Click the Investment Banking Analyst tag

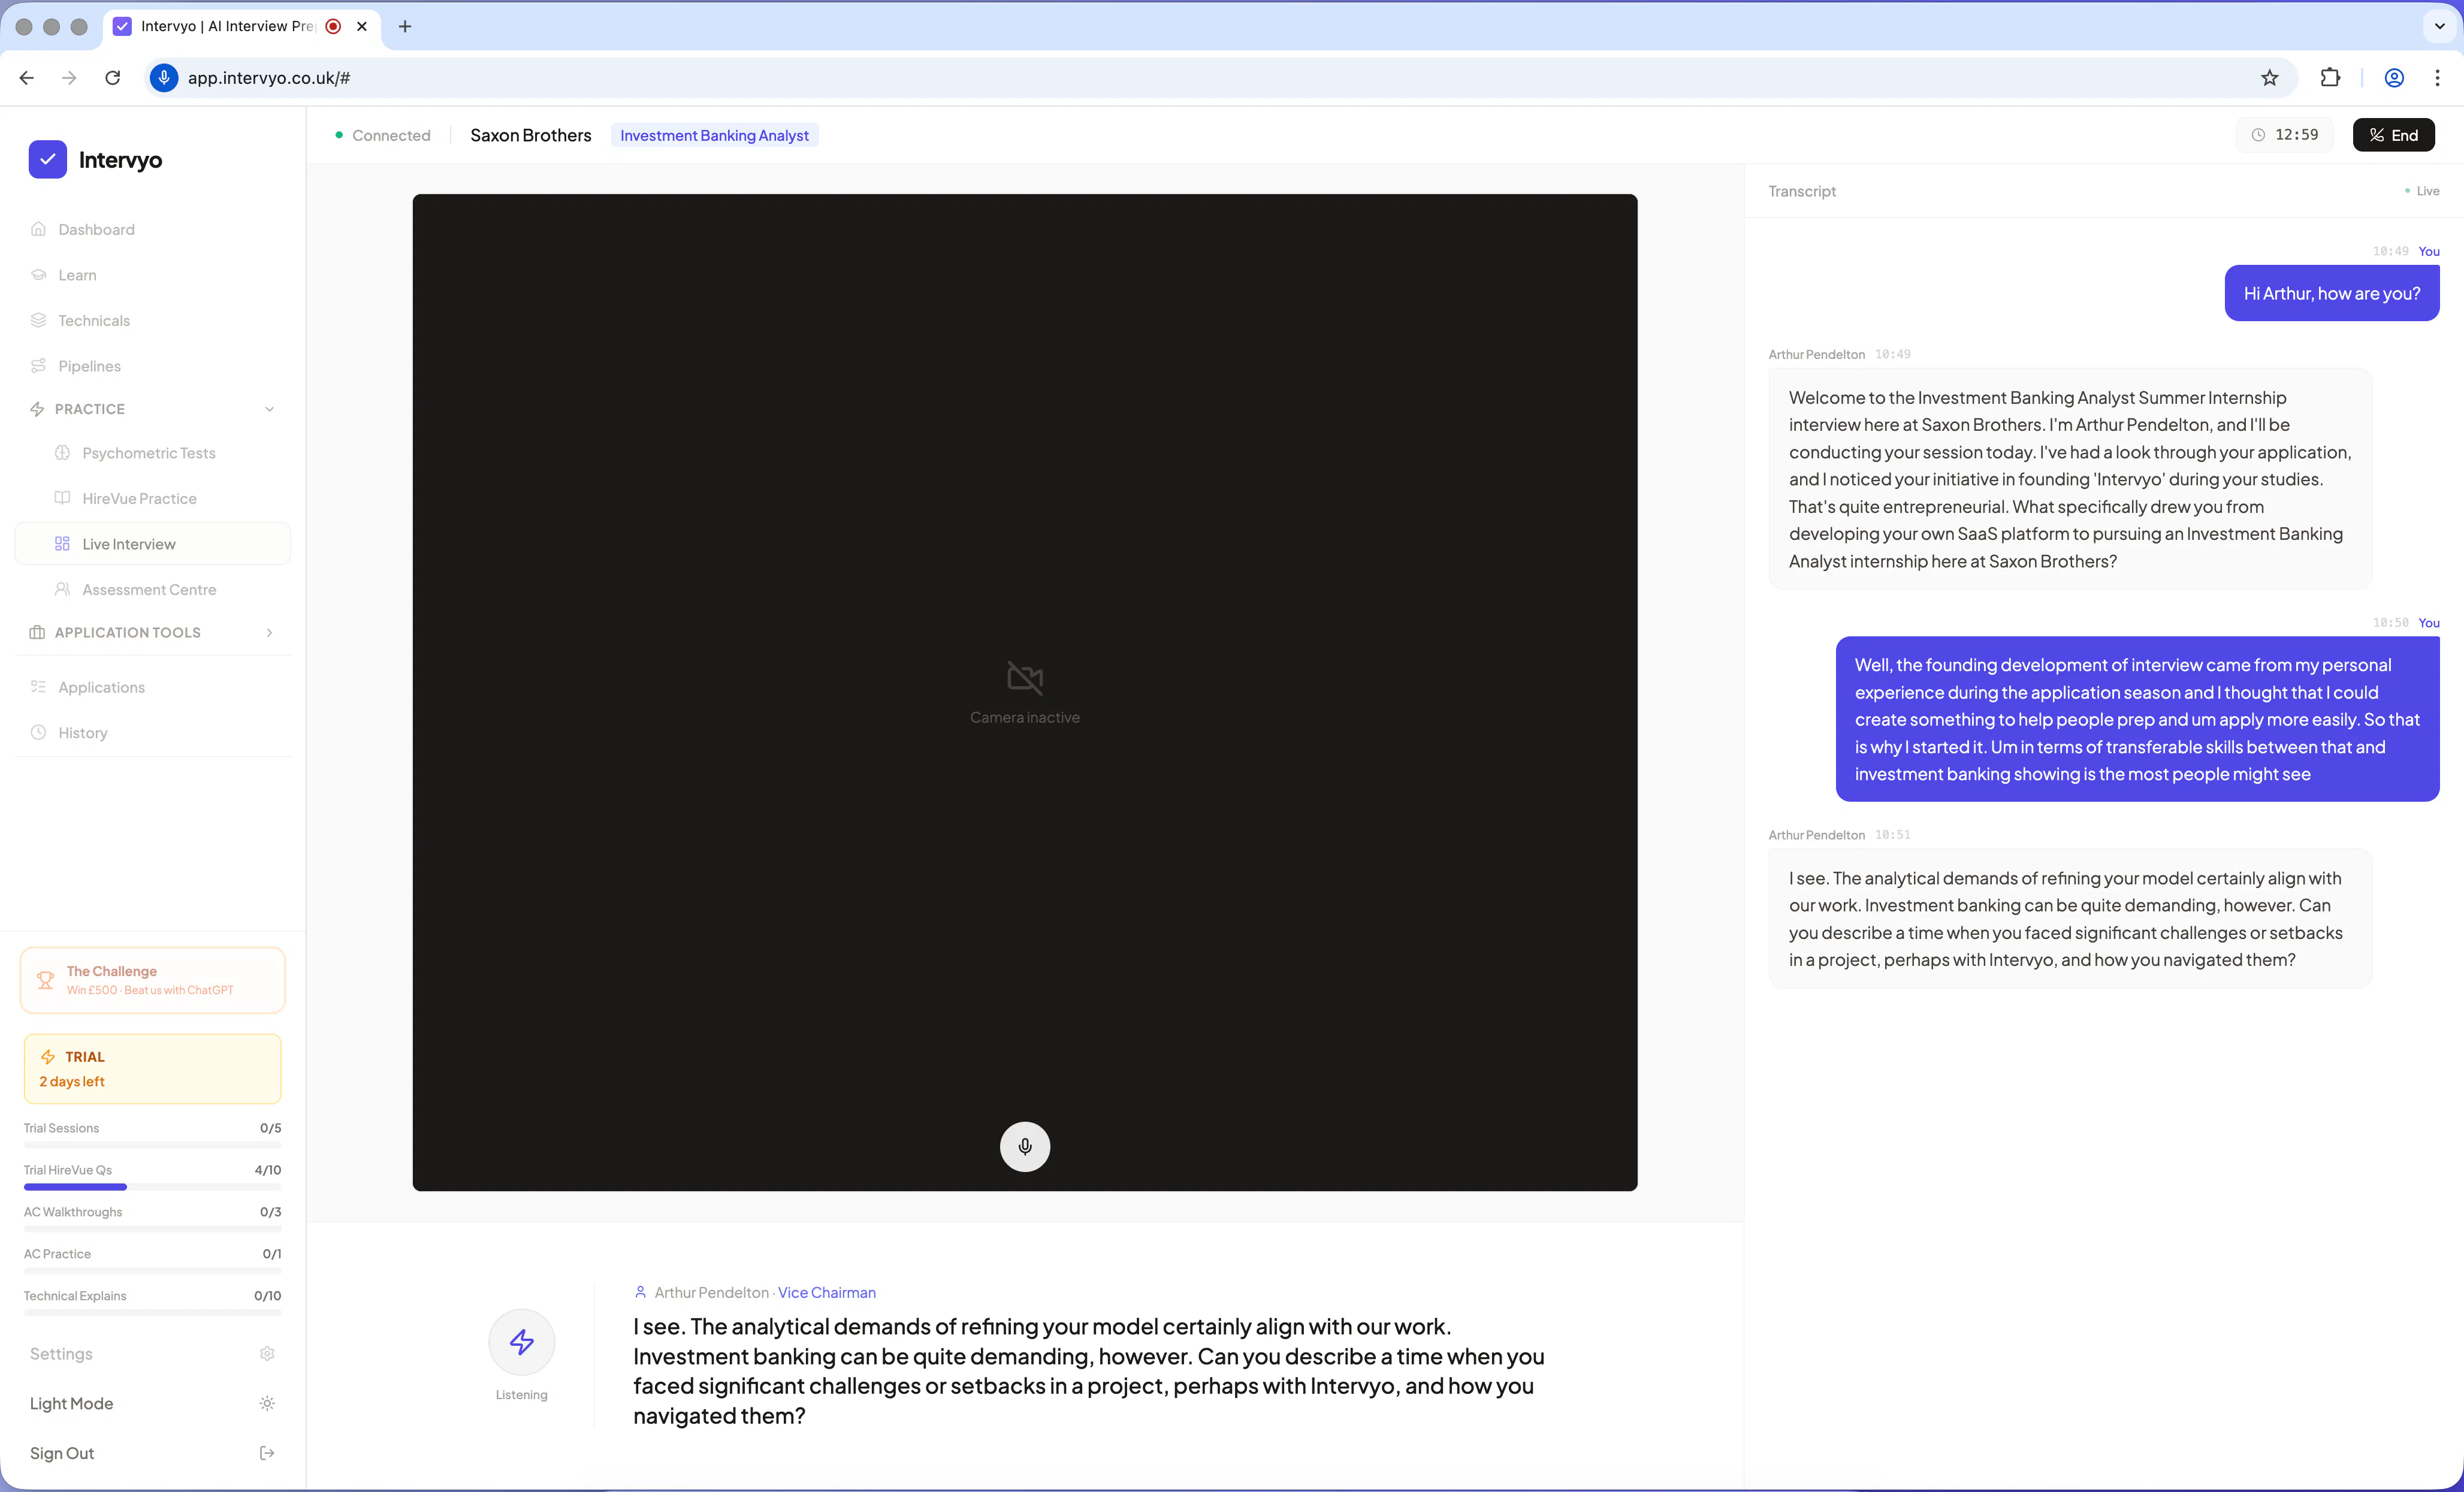[x=714, y=135]
